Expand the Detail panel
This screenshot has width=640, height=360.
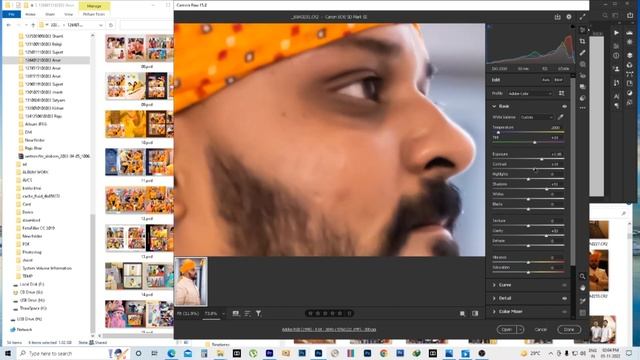494,298
